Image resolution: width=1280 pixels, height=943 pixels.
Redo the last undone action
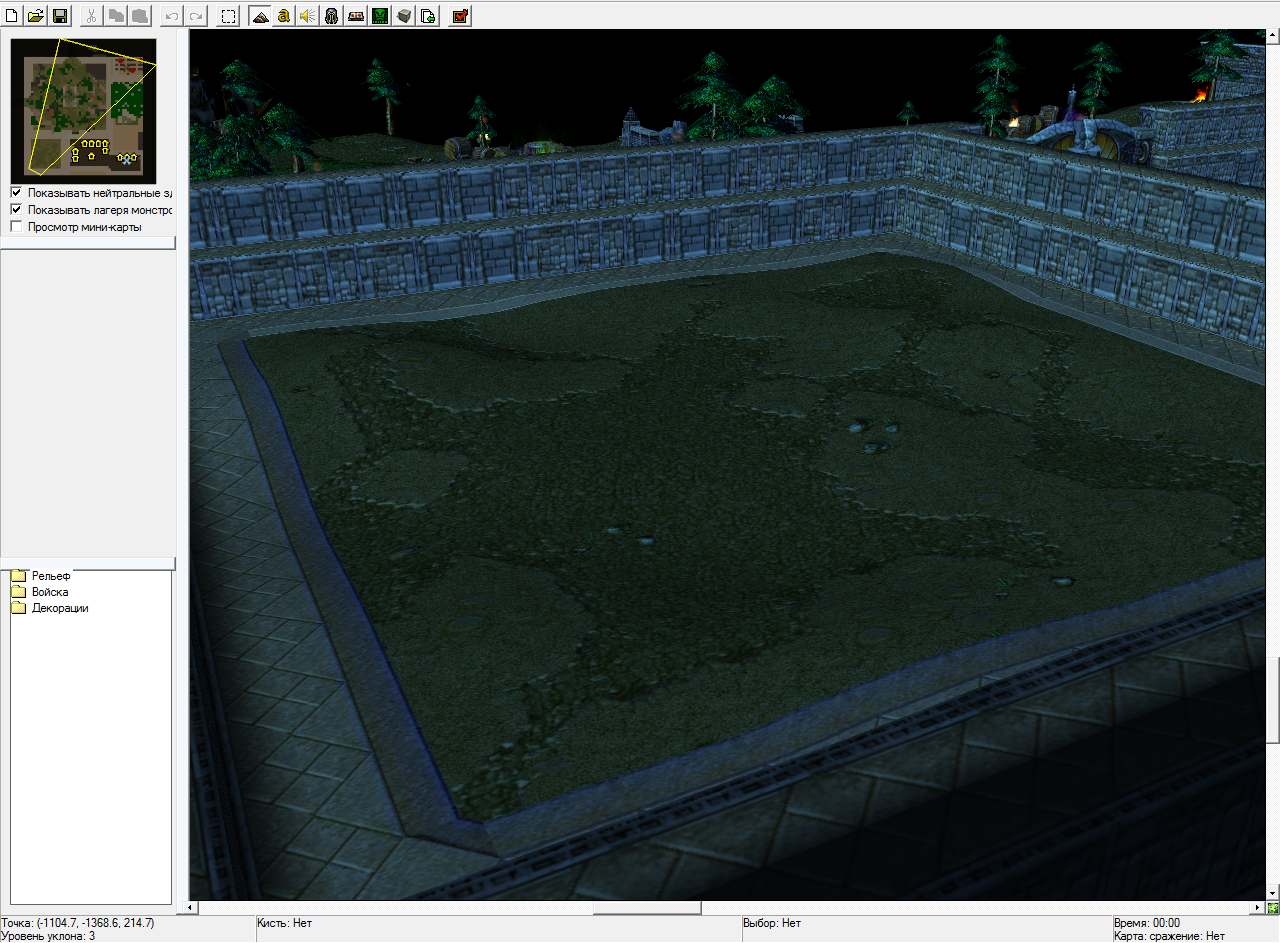195,16
